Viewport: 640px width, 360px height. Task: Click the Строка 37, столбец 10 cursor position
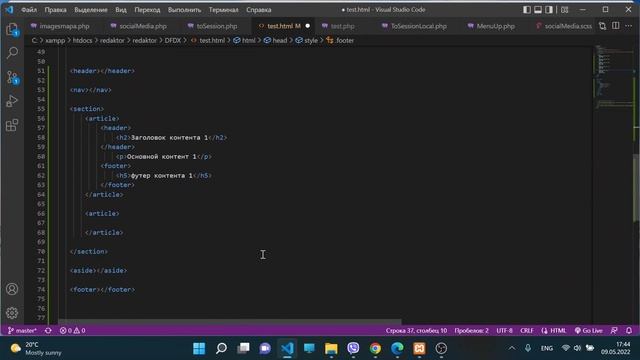click(416, 331)
